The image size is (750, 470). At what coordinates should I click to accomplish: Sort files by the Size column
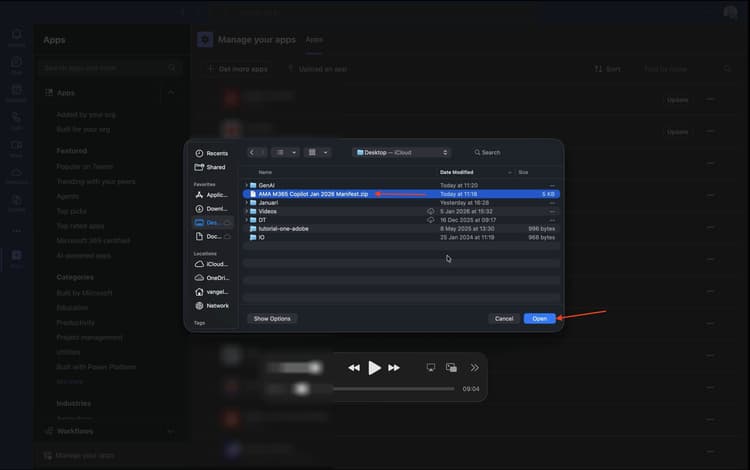(523, 172)
